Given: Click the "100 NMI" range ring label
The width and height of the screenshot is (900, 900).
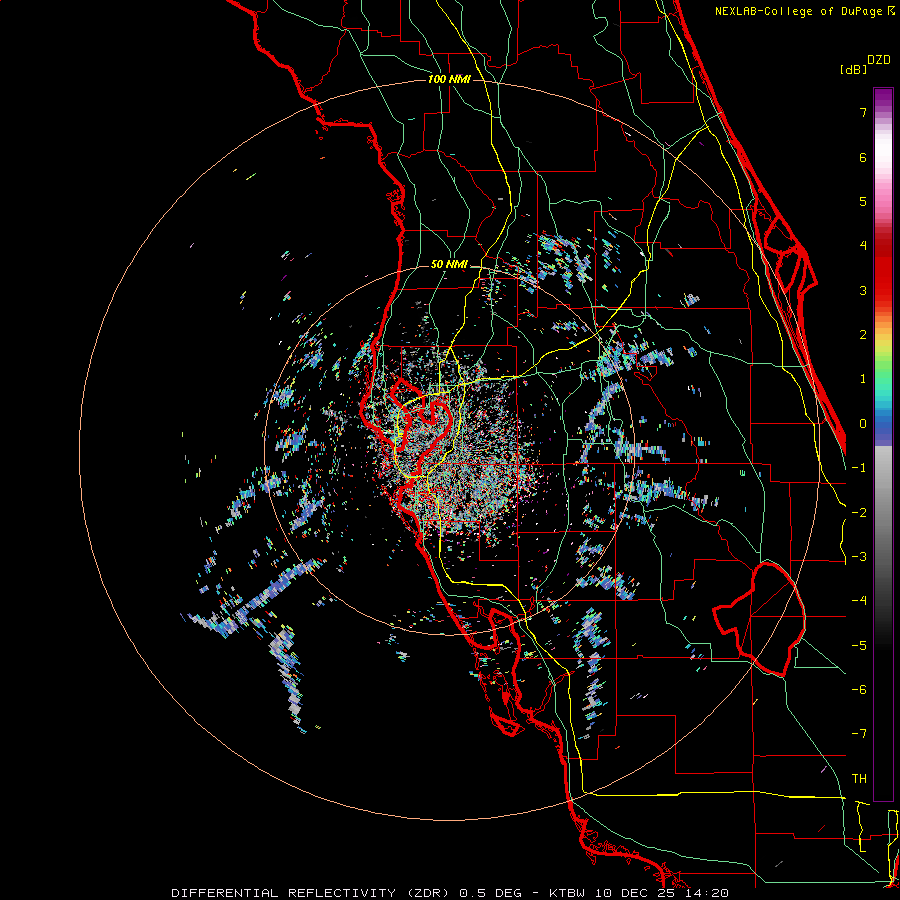Looking at the screenshot, I should (449, 79).
